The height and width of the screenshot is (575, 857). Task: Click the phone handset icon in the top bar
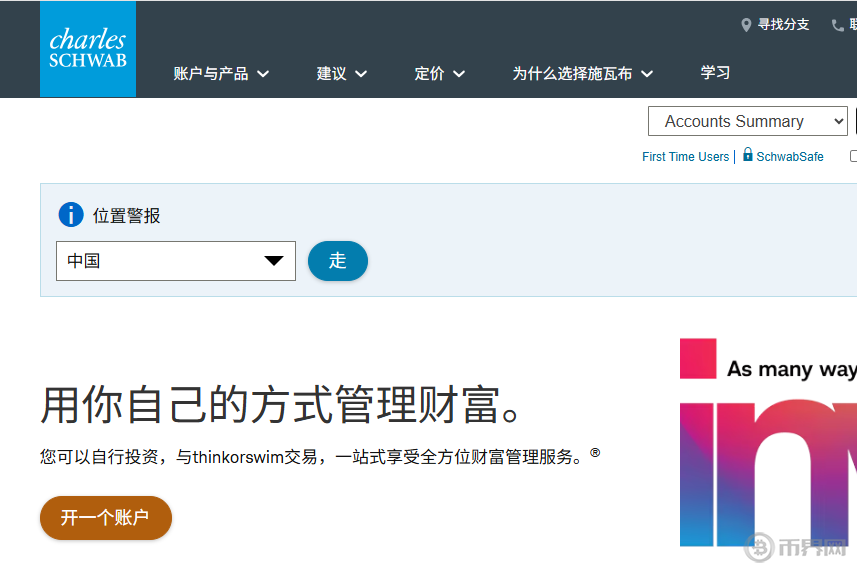tap(837, 25)
